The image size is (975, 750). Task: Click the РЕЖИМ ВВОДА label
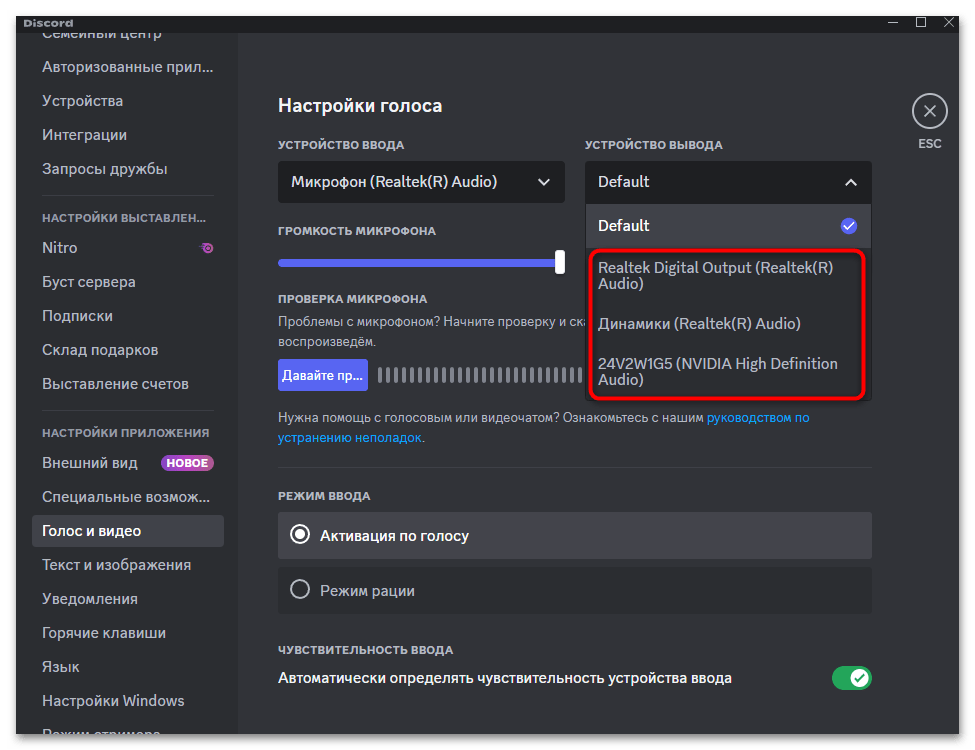click(x=324, y=496)
